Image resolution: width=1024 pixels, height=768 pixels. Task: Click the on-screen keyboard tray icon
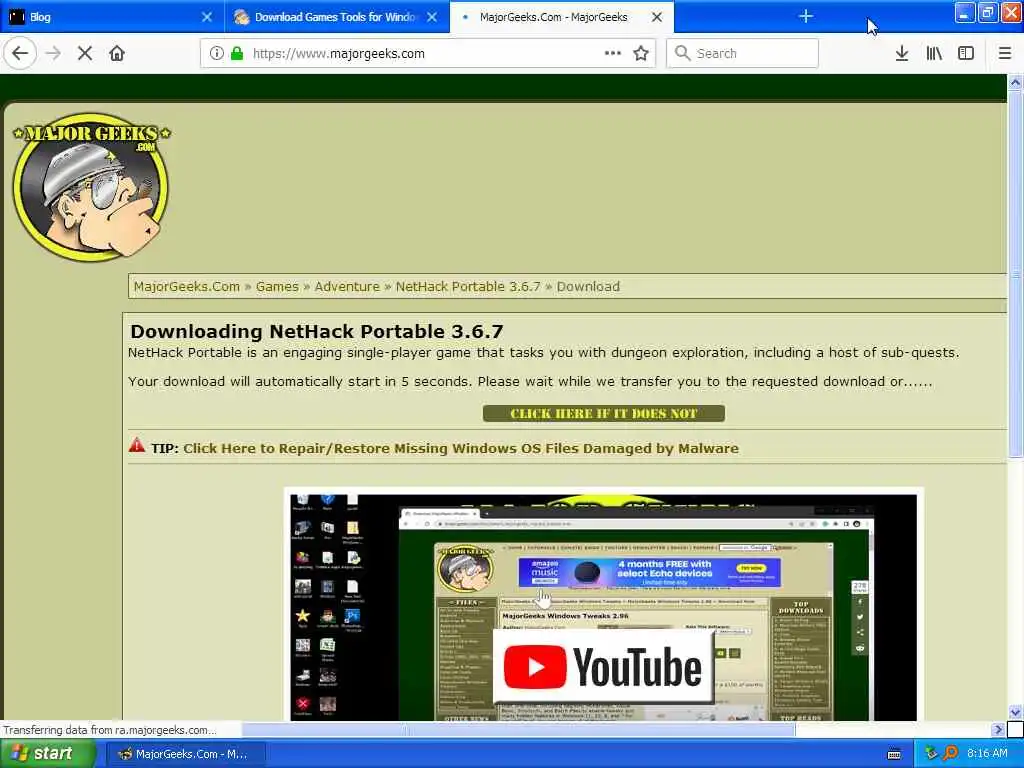click(894, 754)
